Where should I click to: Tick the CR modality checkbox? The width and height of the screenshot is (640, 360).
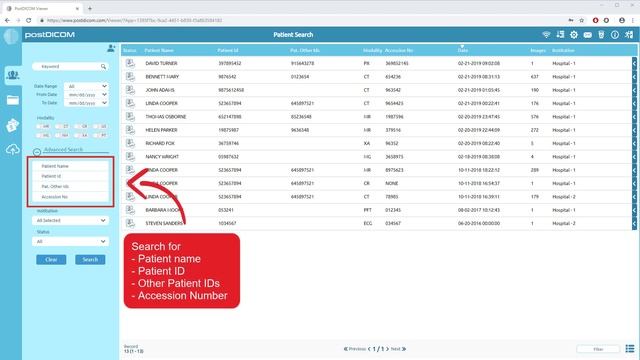coord(82,127)
